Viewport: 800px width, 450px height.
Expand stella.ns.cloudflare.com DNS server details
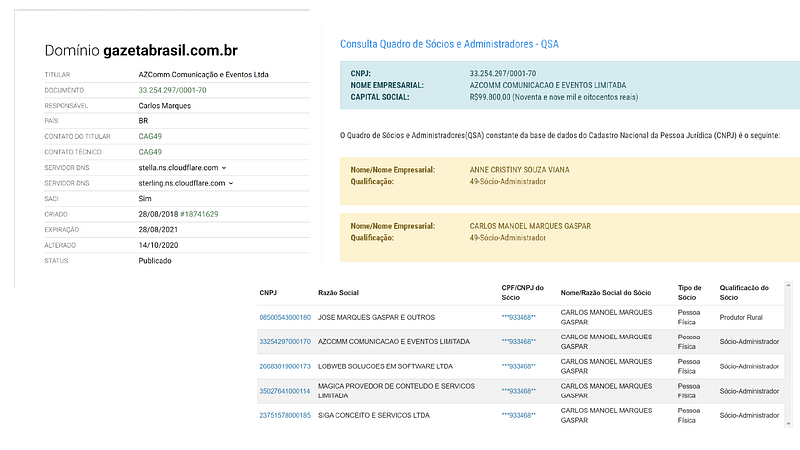224,168
